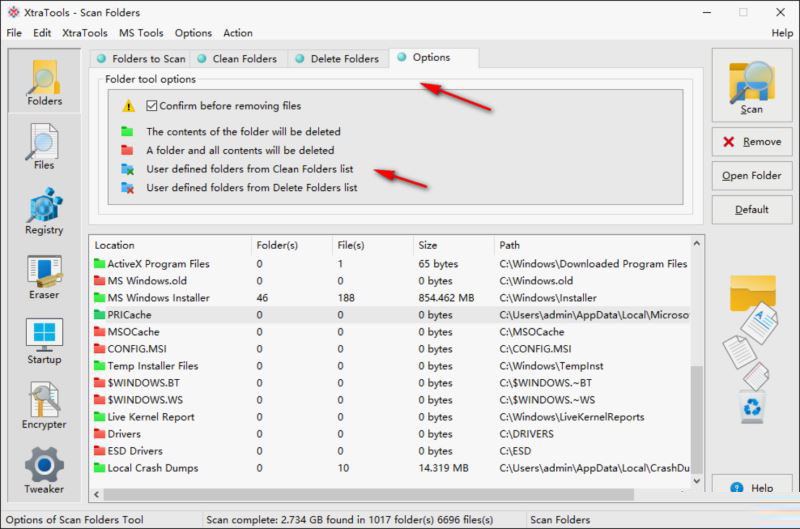The image size is (800, 529).
Task: Open the MS Tools menu
Action: [x=141, y=33]
